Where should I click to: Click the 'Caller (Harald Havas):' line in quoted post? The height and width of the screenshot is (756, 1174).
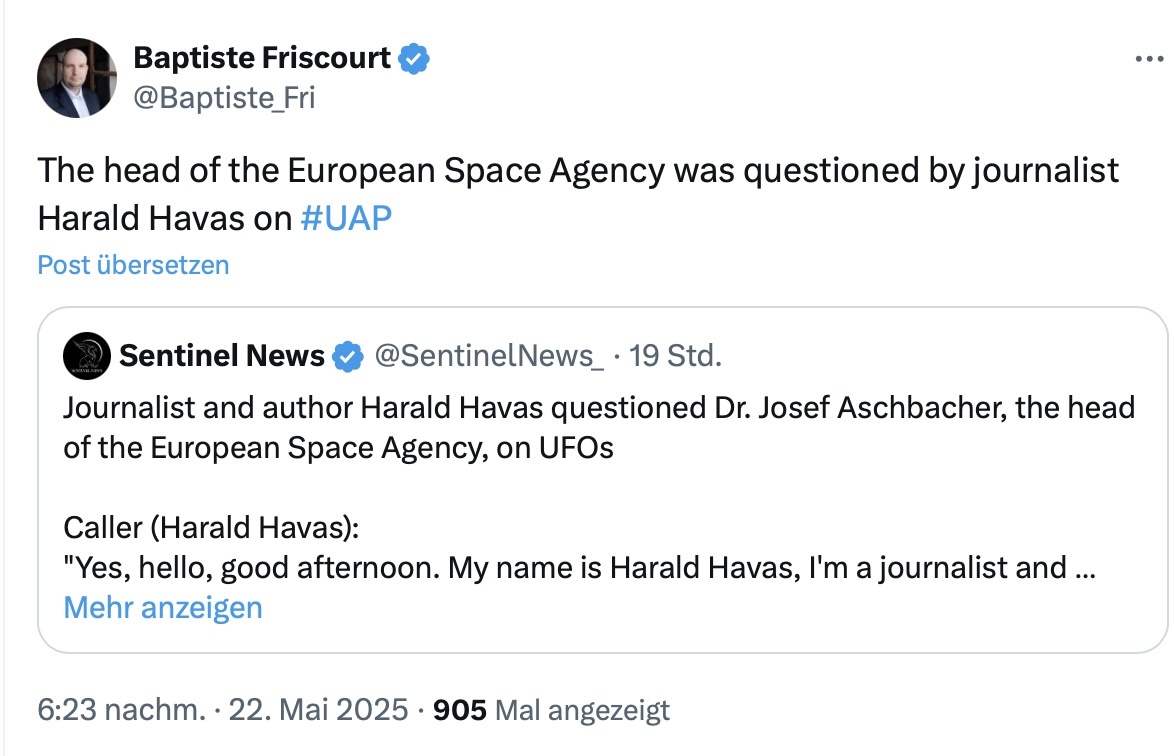(x=211, y=528)
